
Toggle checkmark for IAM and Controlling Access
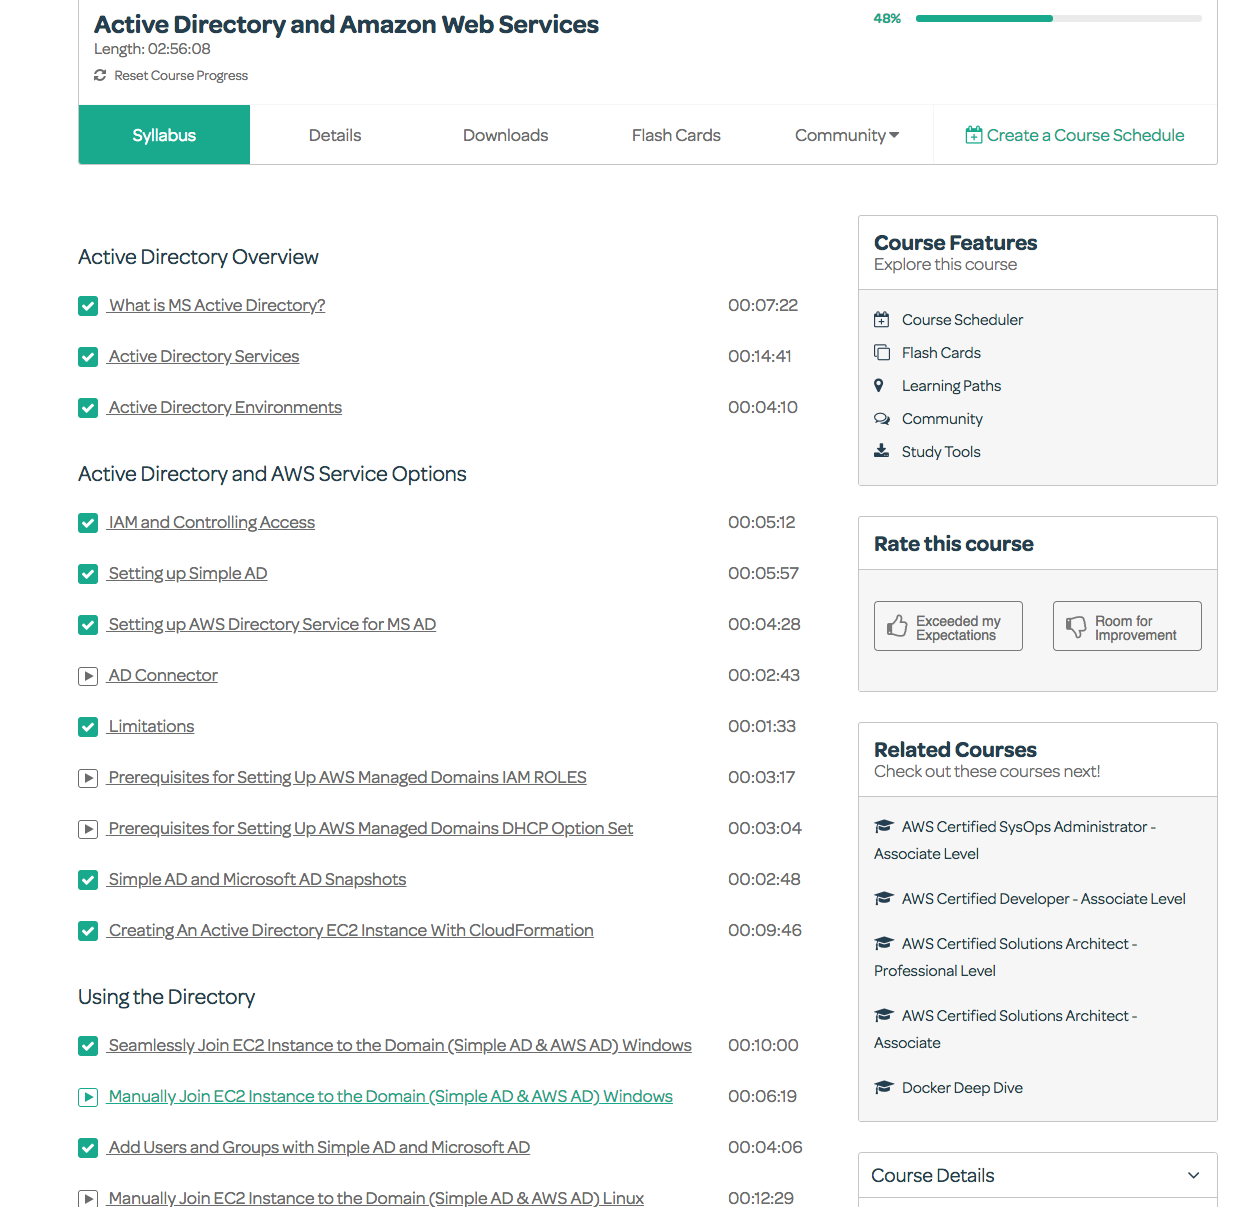[88, 523]
